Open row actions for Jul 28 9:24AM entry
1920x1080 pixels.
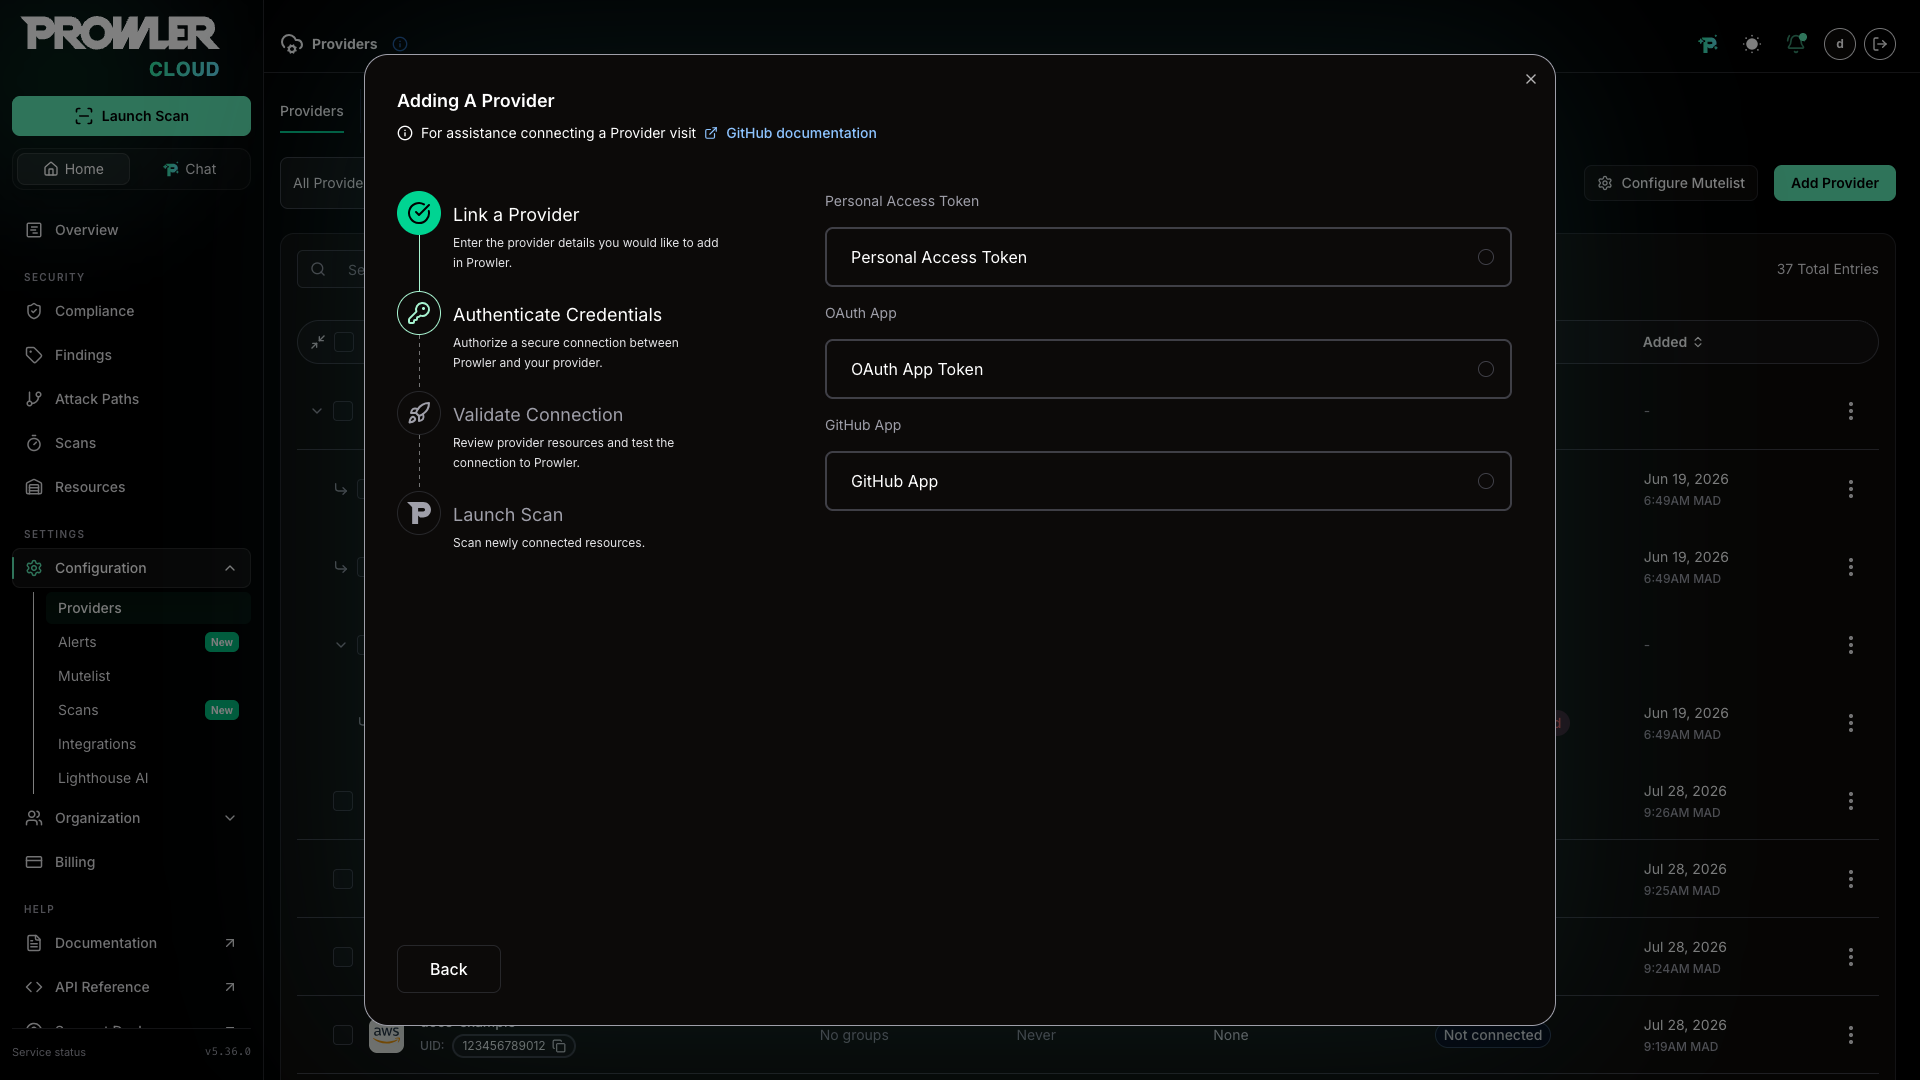click(1851, 957)
